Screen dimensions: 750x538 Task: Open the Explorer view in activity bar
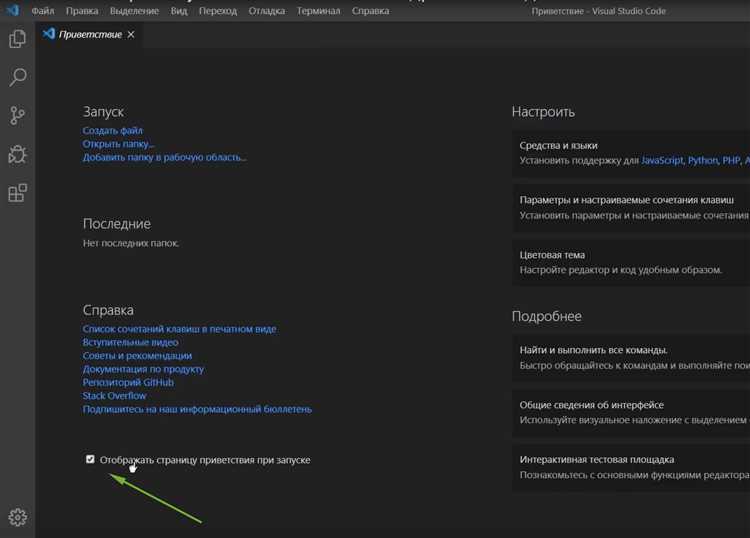17,39
